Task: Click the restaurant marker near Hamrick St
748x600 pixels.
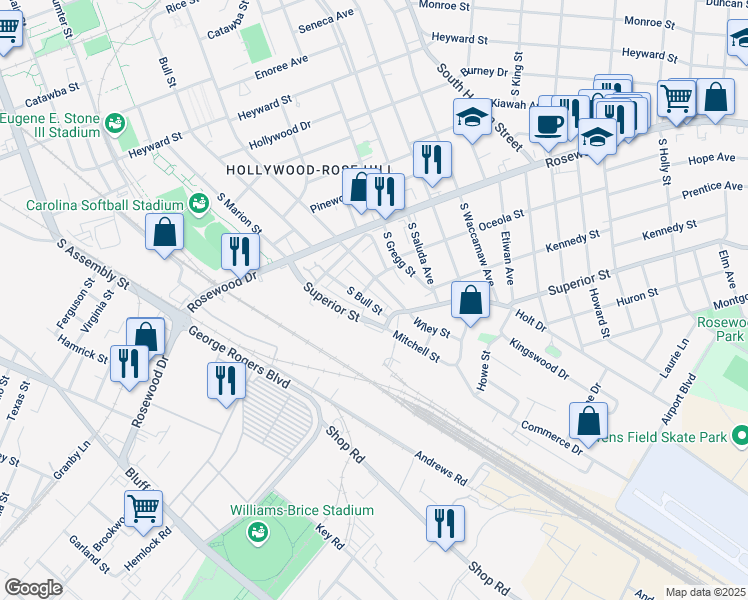Action: point(129,364)
